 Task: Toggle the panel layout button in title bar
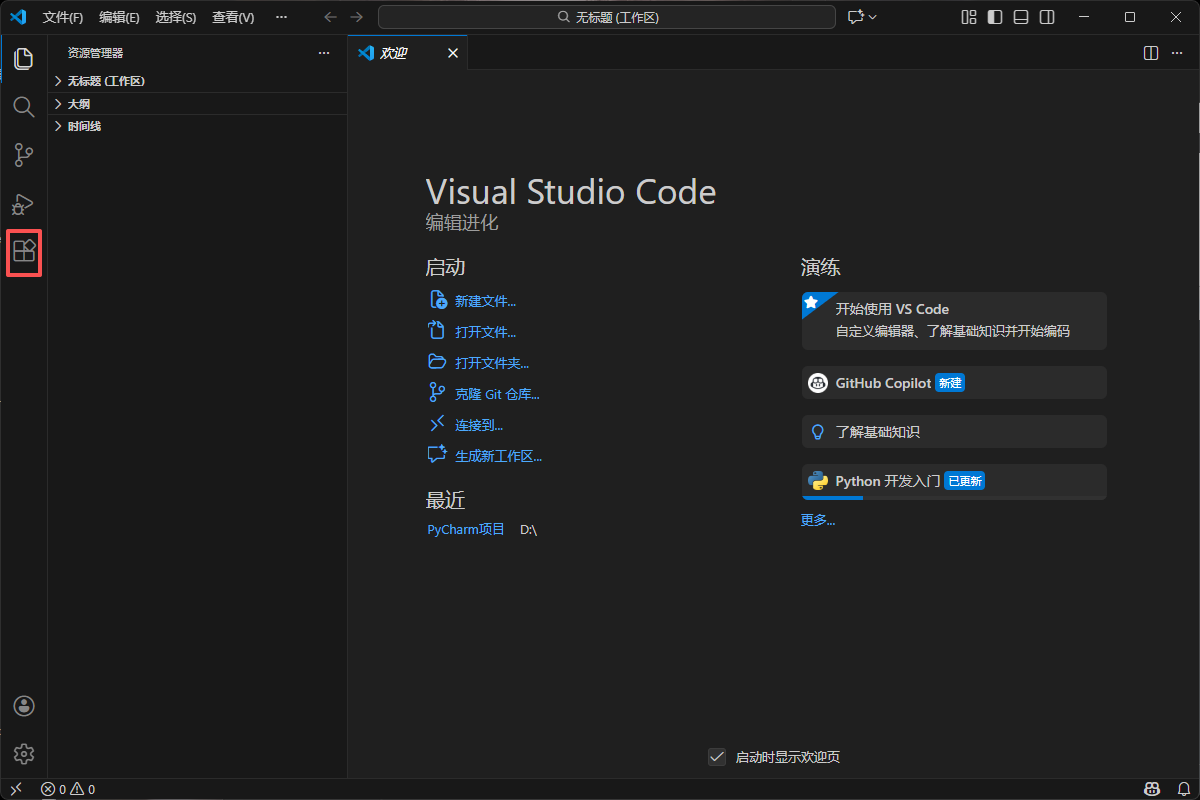[1020, 17]
